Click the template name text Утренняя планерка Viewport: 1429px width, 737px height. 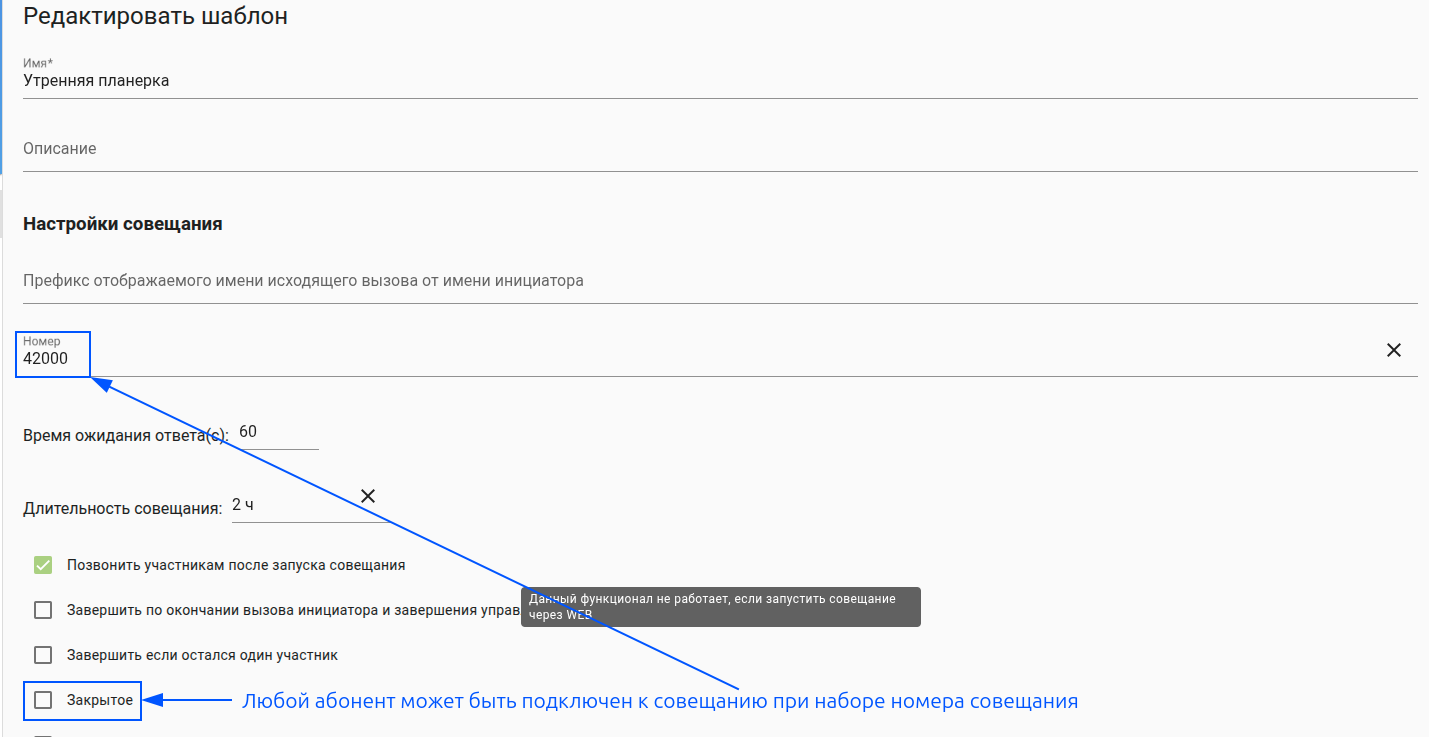pos(96,81)
